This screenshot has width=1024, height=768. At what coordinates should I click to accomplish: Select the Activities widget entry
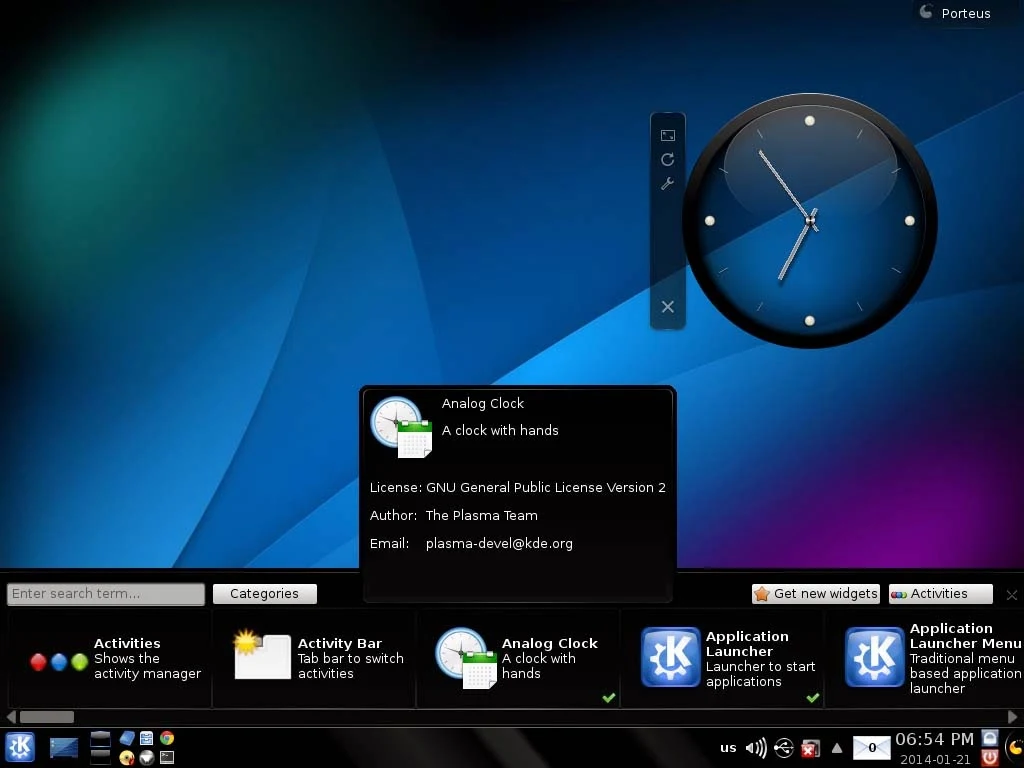110,659
